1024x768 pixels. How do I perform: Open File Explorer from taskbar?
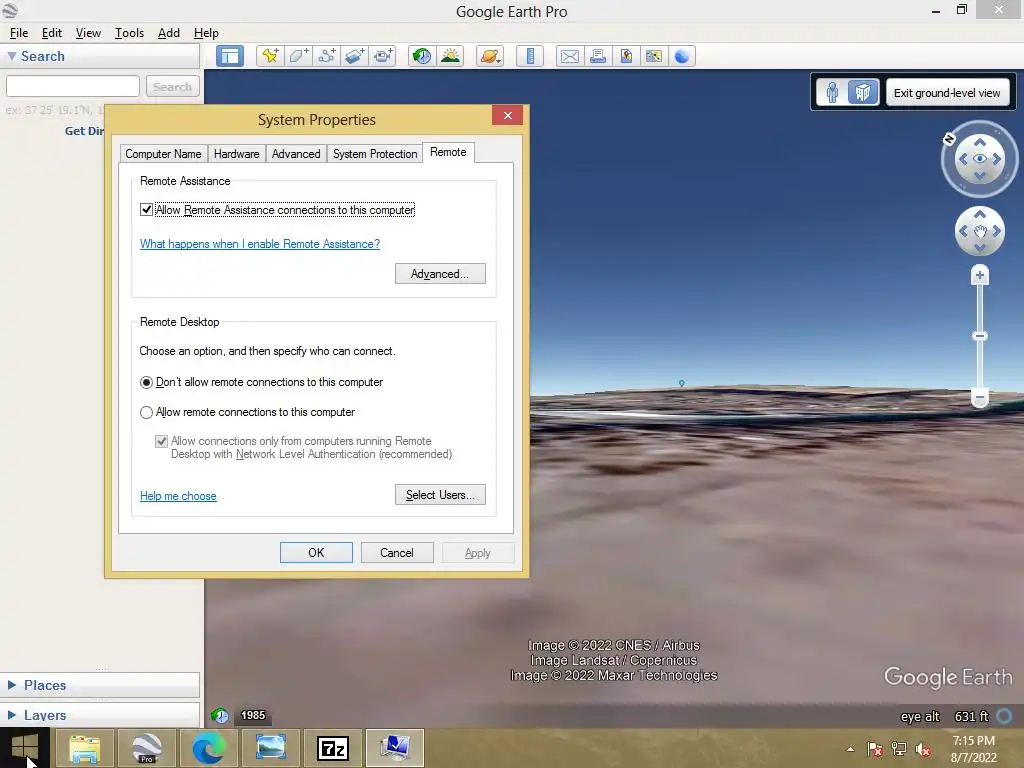point(84,748)
